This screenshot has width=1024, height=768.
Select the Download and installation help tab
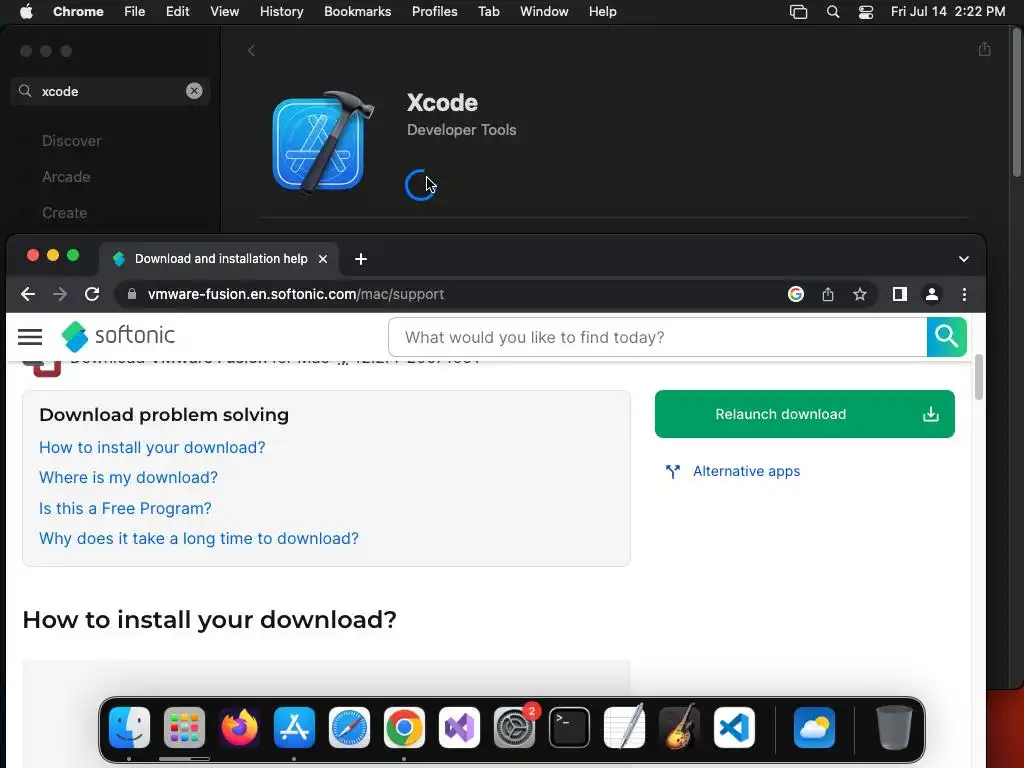219,259
